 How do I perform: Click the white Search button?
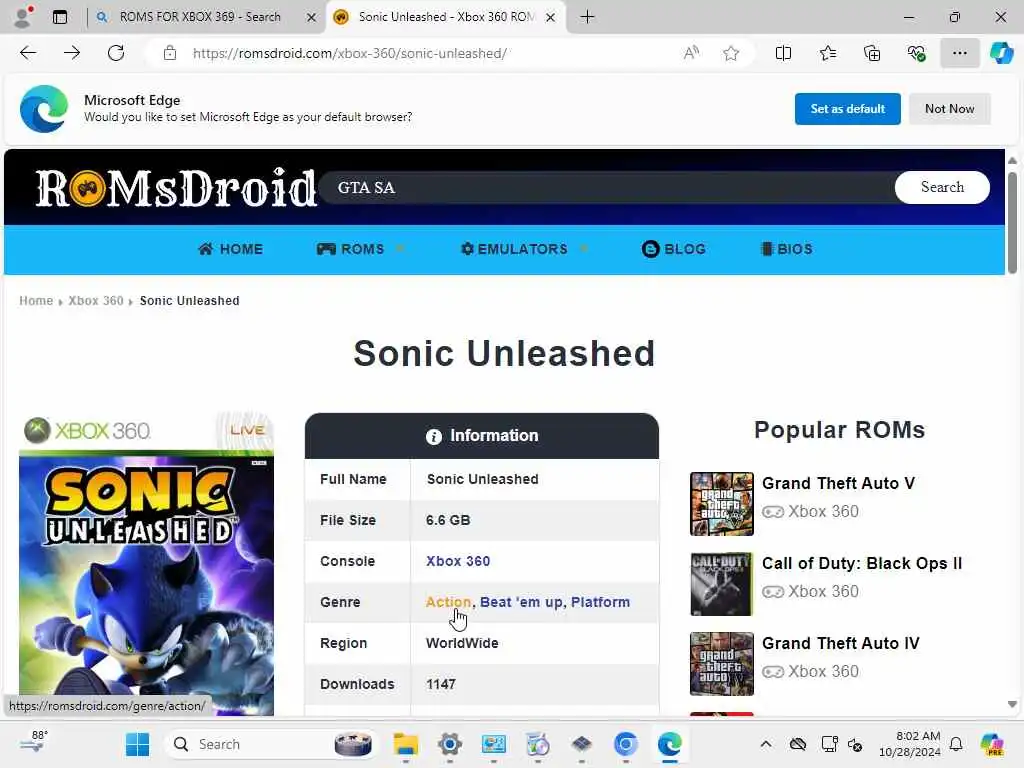click(942, 187)
